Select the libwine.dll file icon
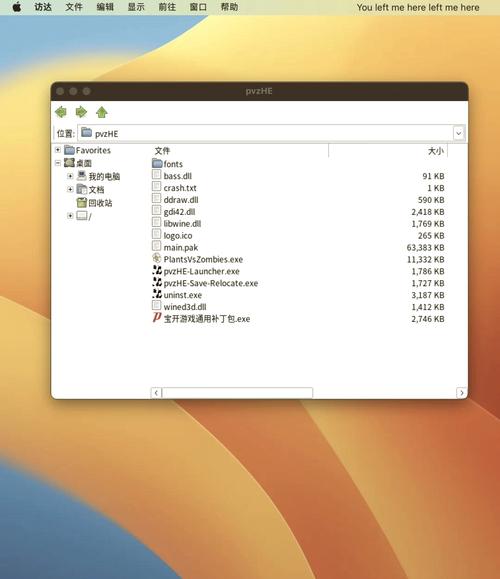Image resolution: width=500 pixels, height=579 pixels. (x=157, y=223)
